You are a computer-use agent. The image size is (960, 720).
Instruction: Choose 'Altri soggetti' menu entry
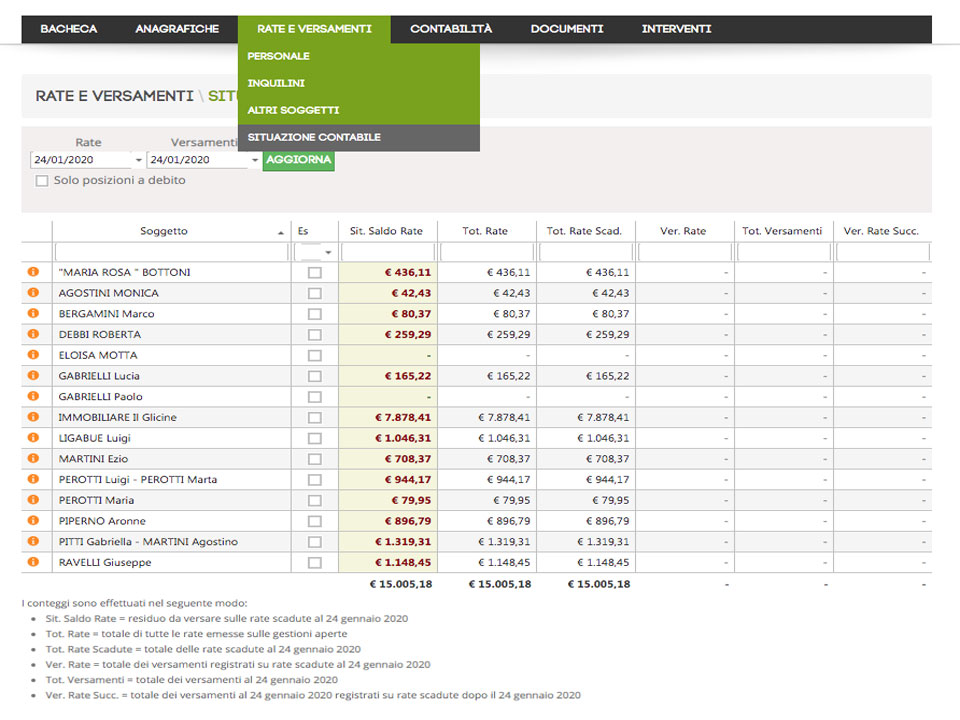(293, 110)
